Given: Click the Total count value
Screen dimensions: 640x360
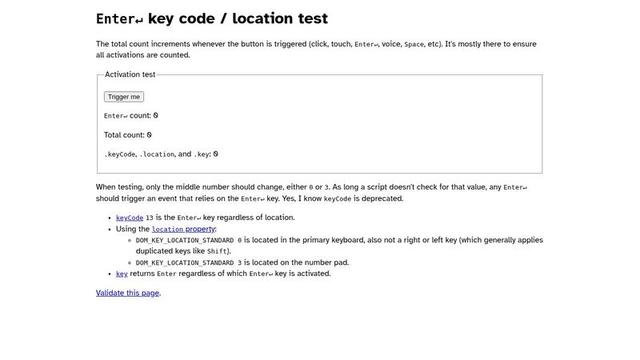Looking at the screenshot, I should (x=149, y=135).
